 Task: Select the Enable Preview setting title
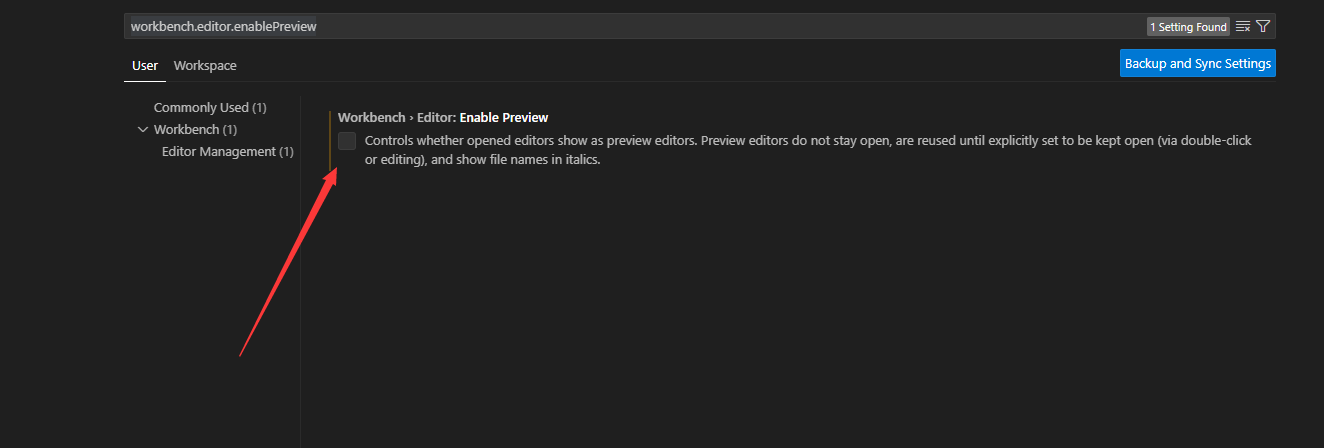pos(504,118)
